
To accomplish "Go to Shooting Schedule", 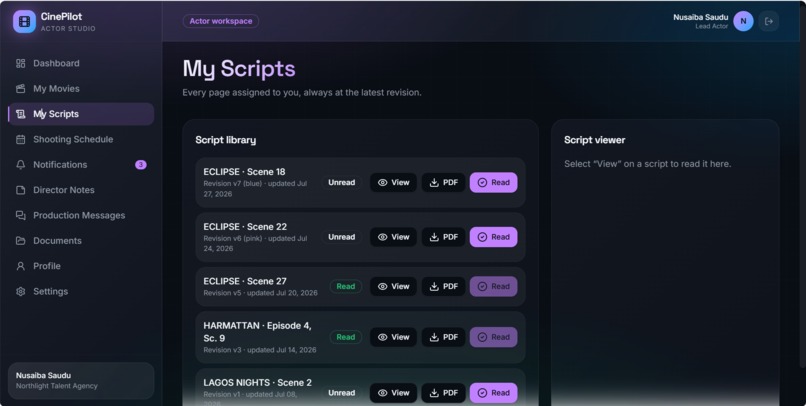I will [81, 139].
